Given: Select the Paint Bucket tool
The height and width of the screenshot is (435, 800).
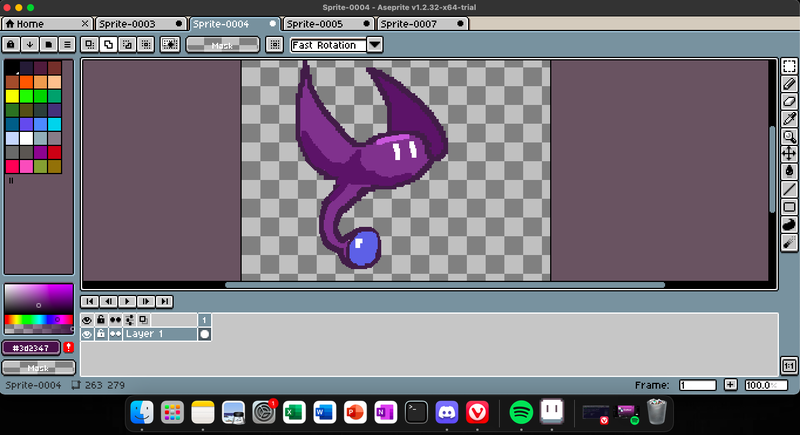Looking at the screenshot, I should 789,171.
